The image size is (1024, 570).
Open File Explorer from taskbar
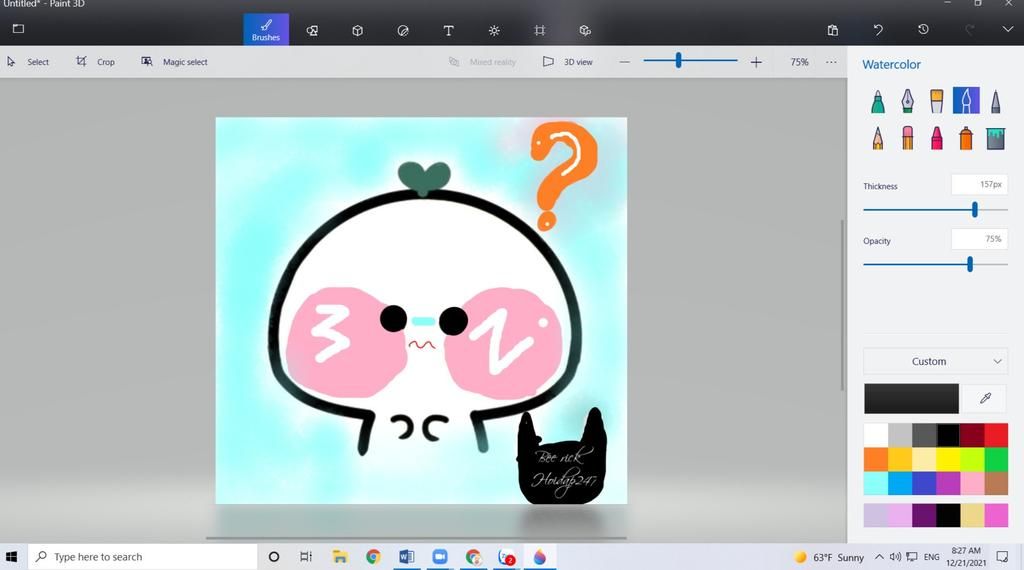pos(340,557)
